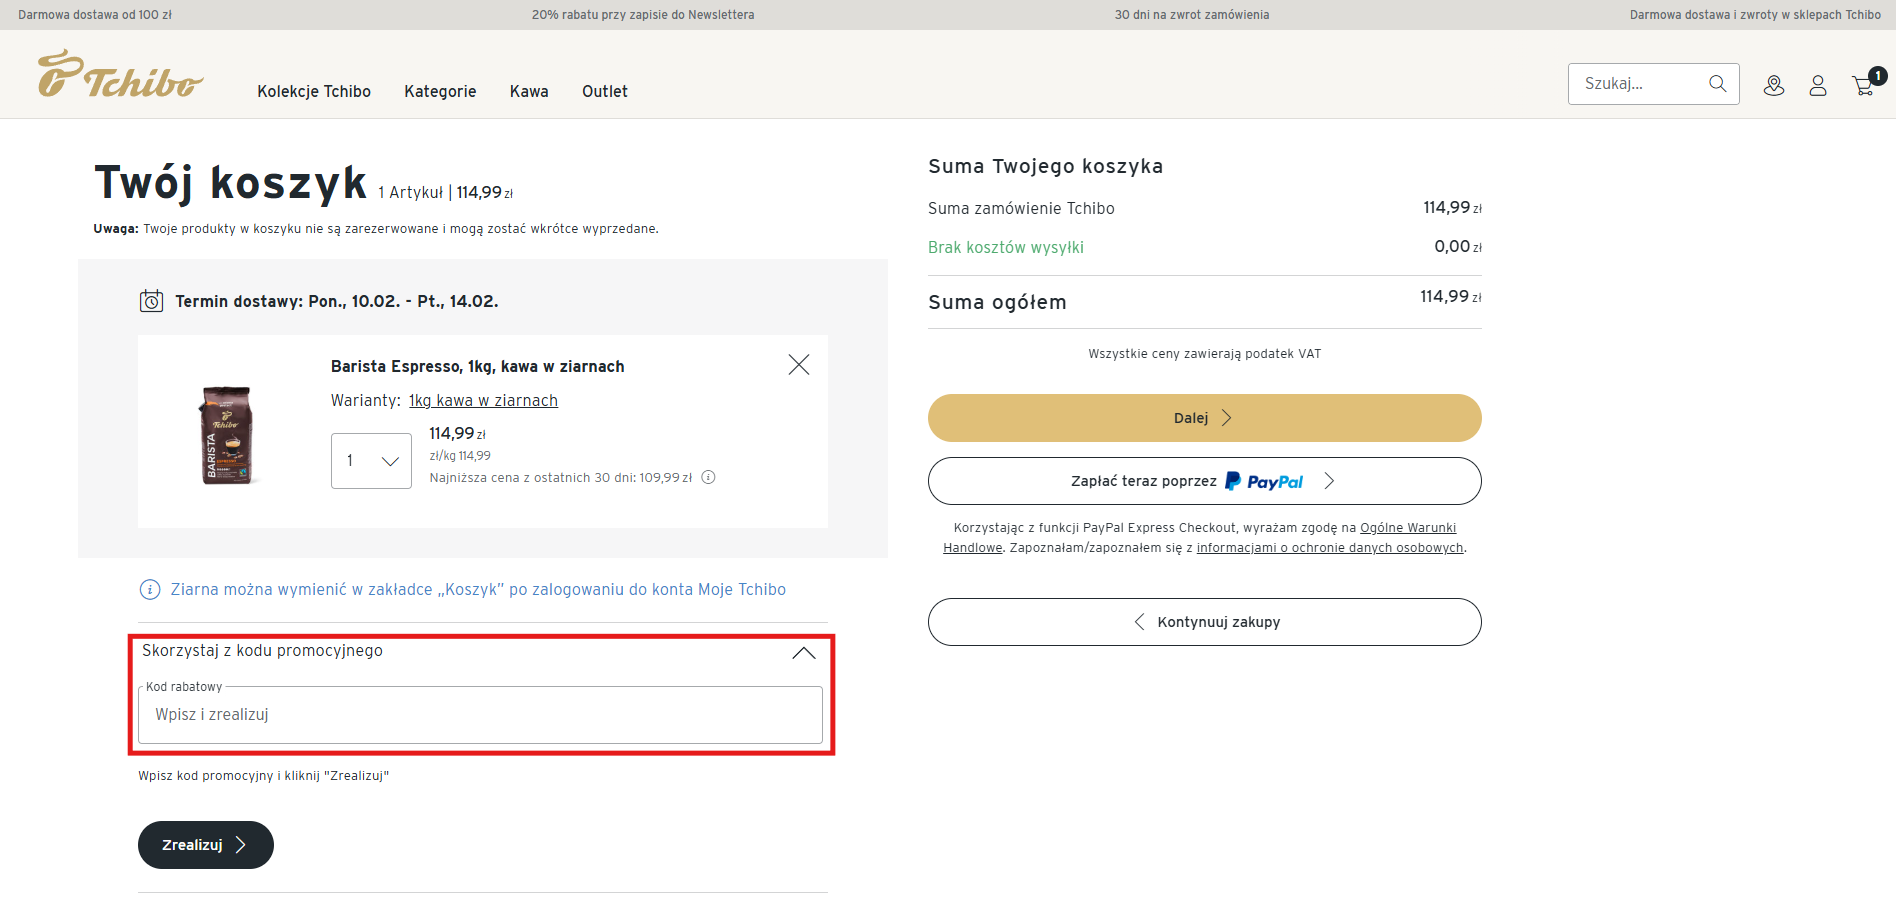Click the delivery date calendar icon

(x=151, y=301)
